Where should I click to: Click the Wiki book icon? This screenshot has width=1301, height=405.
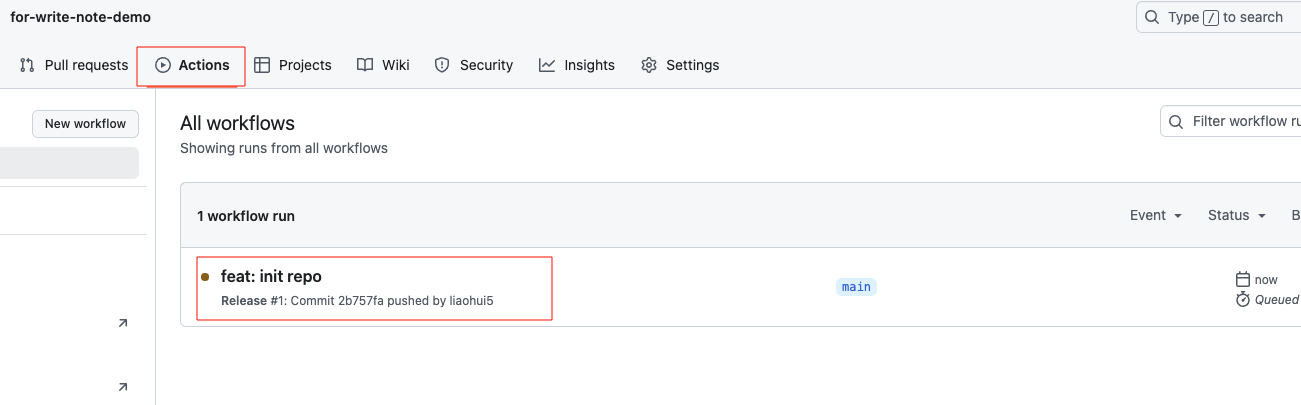[x=365, y=65]
